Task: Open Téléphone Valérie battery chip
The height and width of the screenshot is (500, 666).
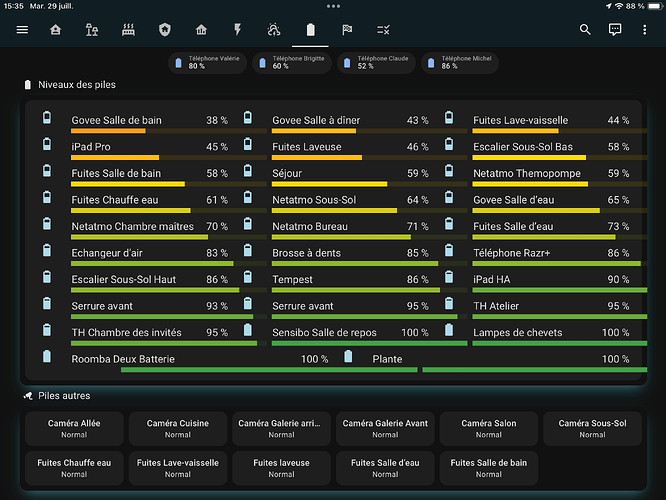Action: pos(207,62)
